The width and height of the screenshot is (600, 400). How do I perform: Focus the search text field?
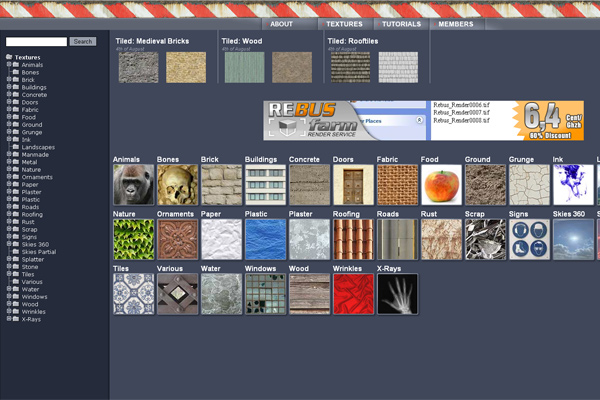point(36,41)
